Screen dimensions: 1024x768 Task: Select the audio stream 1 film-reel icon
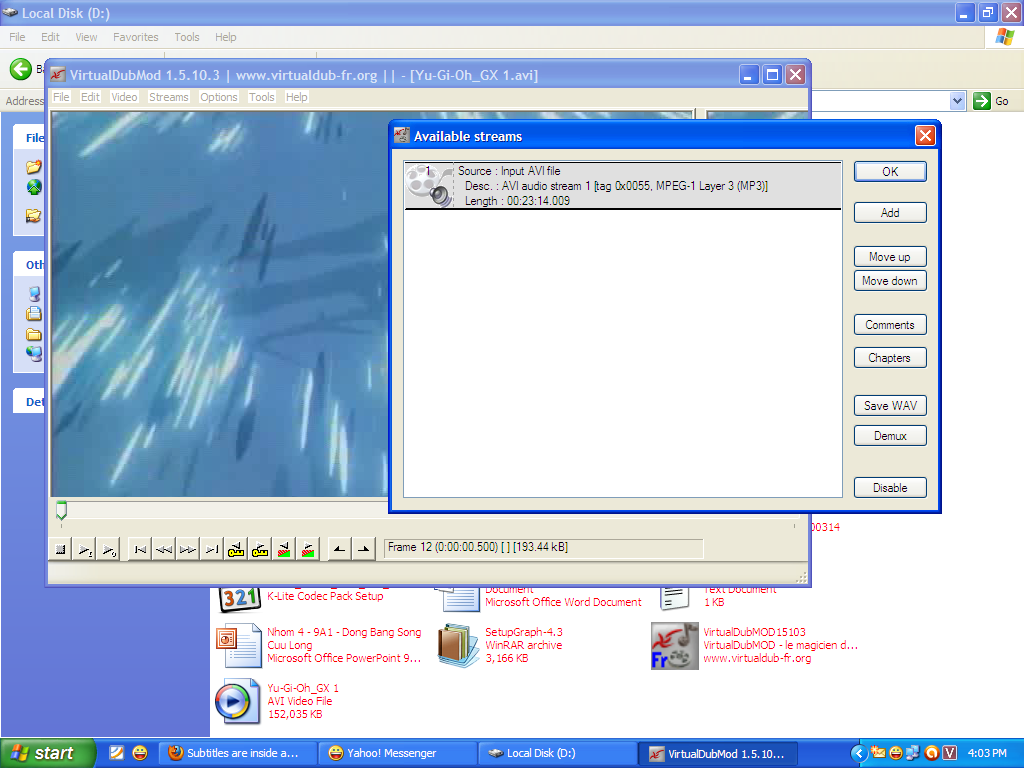point(429,185)
